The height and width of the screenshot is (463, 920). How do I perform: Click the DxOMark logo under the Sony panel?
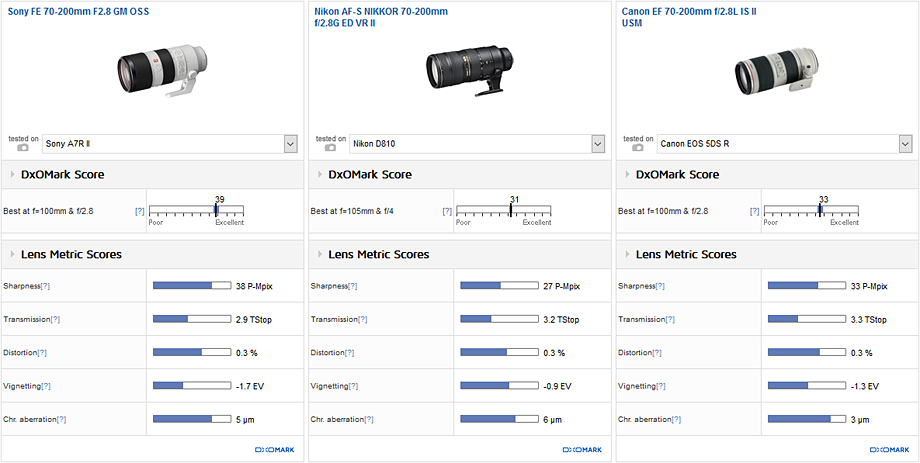click(274, 450)
